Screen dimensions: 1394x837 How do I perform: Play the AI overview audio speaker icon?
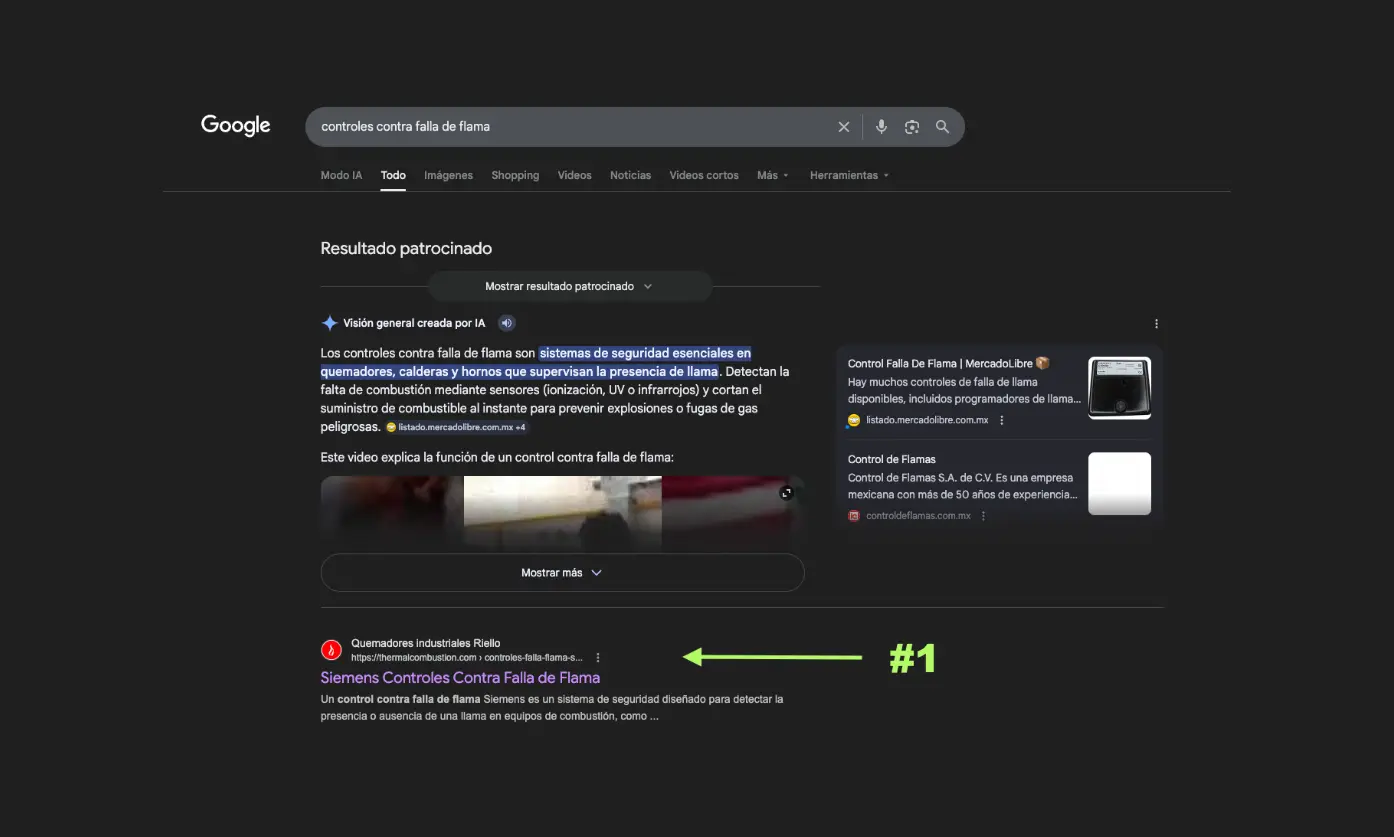(x=507, y=323)
